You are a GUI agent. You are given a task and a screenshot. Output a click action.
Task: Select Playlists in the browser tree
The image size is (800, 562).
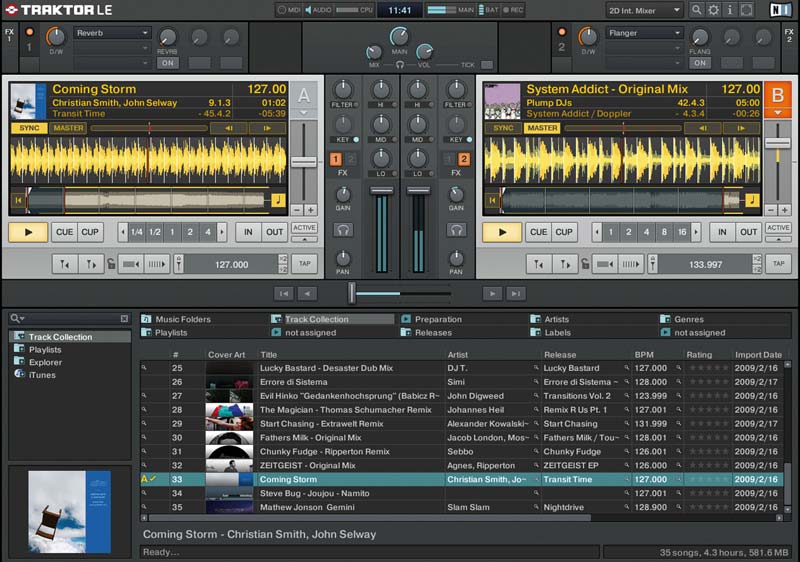[x=45, y=350]
